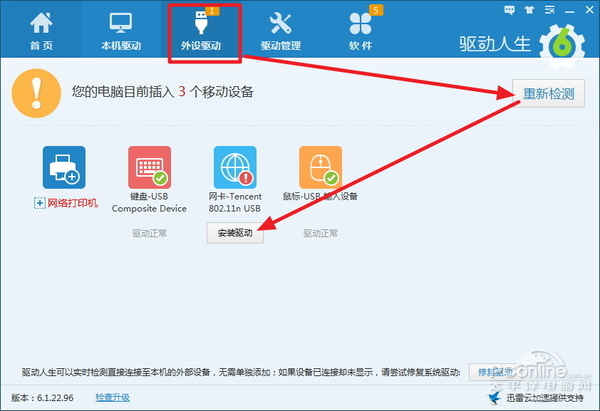Click 安装驱动 for the Tencent network card

tap(235, 233)
